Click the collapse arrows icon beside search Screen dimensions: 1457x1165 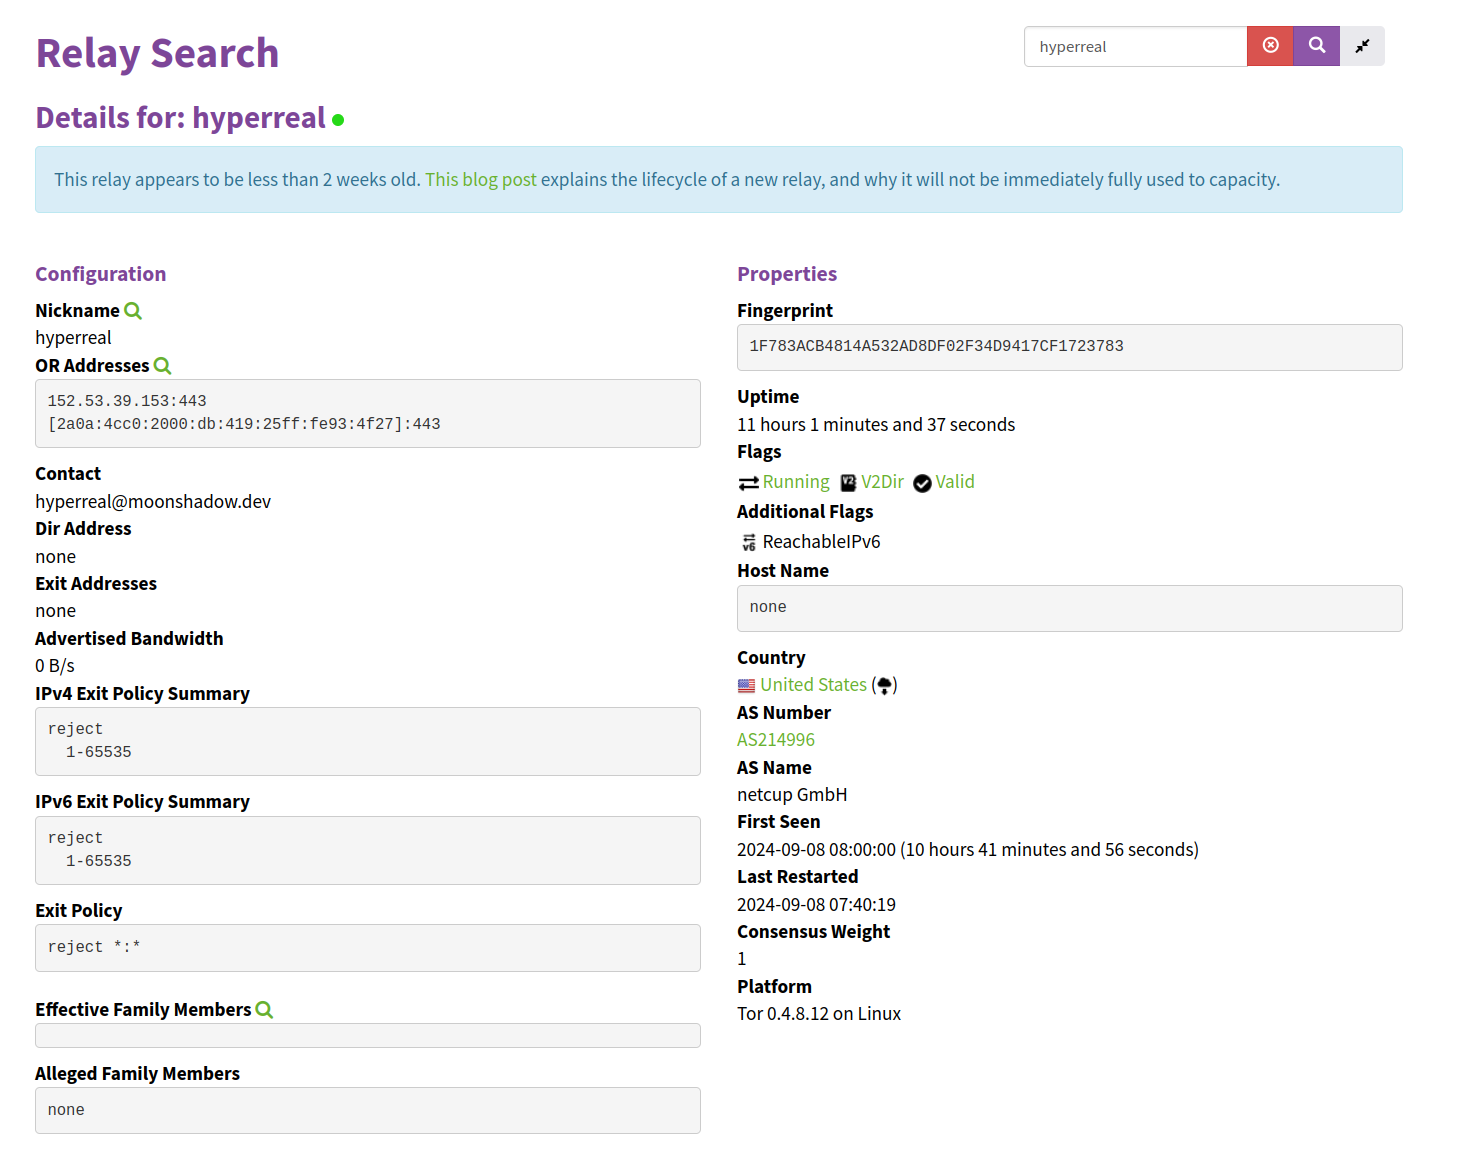(x=1362, y=46)
